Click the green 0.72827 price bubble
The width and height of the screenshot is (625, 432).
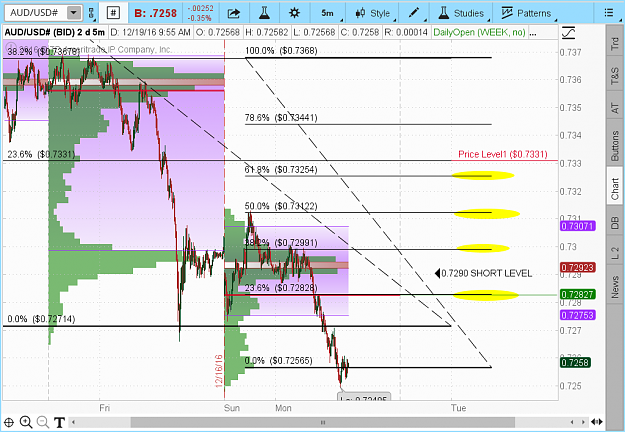point(578,295)
